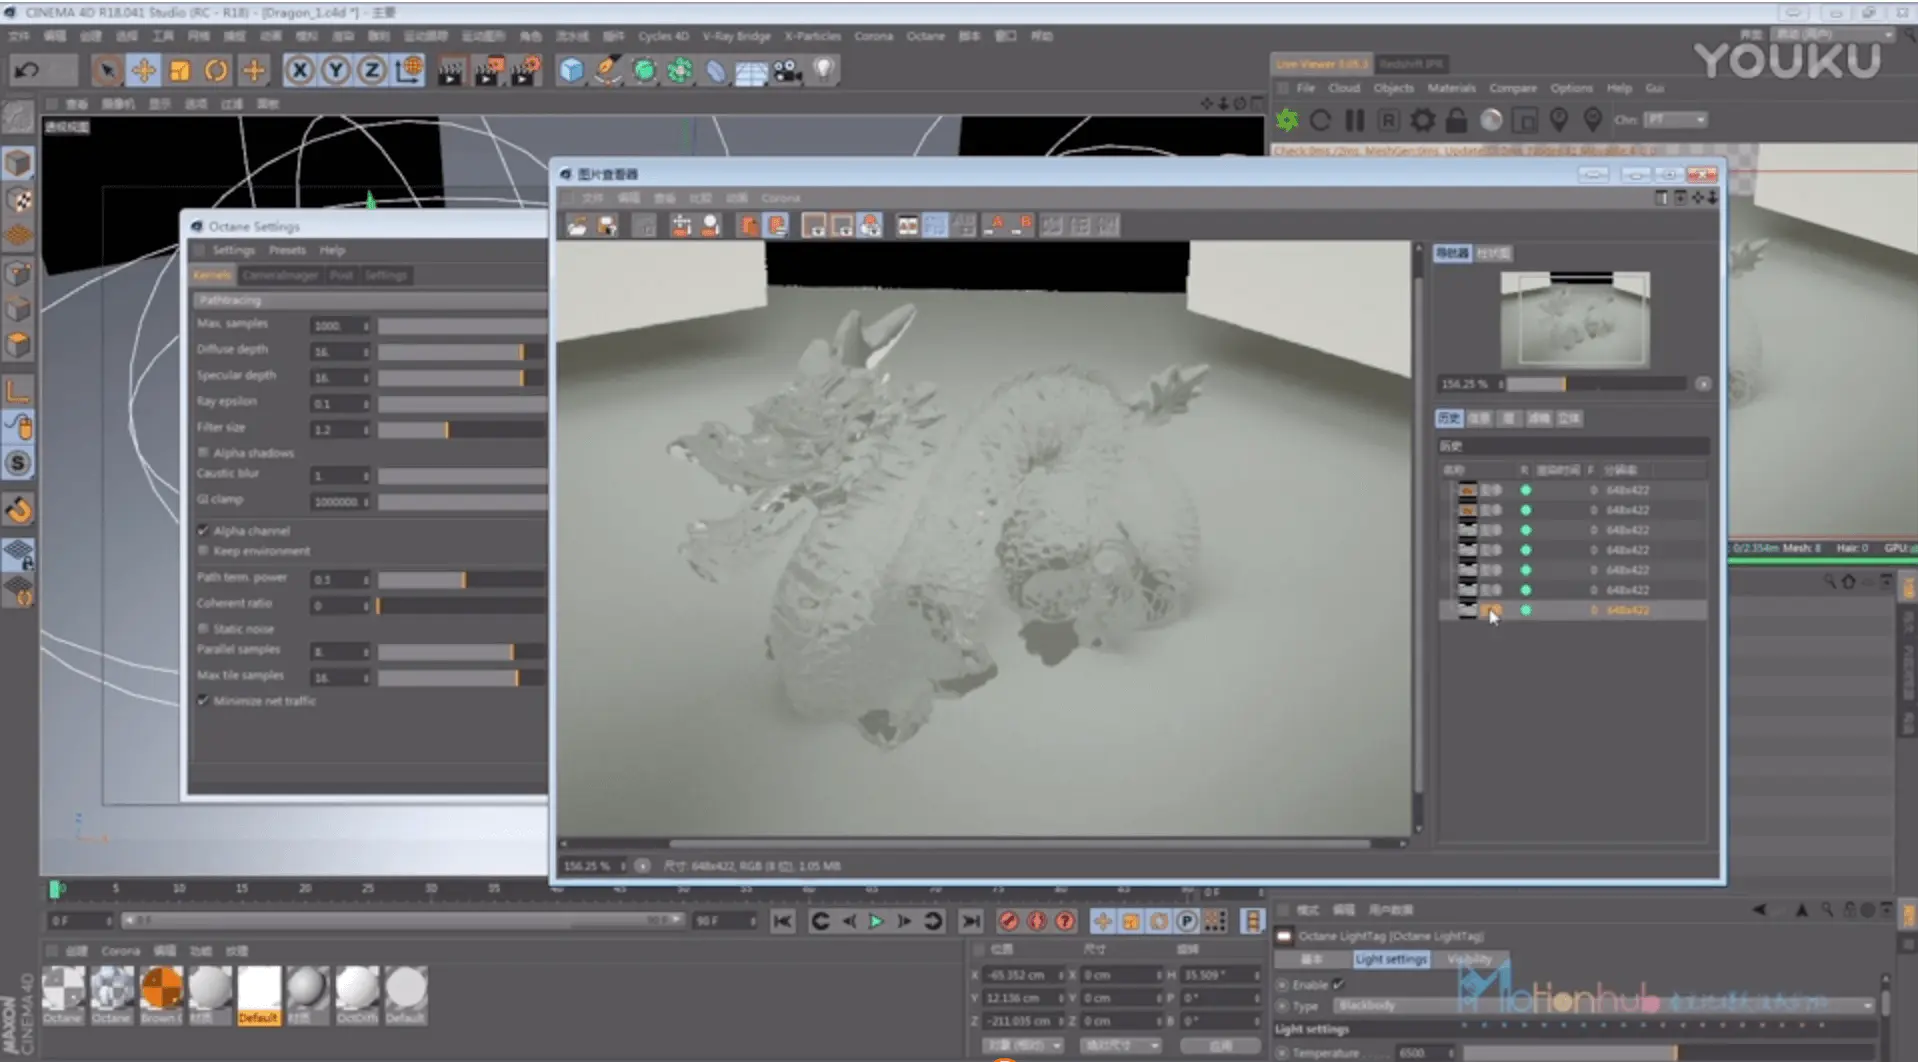Activate the Rotate tool
This screenshot has width=1918, height=1062.
coord(216,70)
